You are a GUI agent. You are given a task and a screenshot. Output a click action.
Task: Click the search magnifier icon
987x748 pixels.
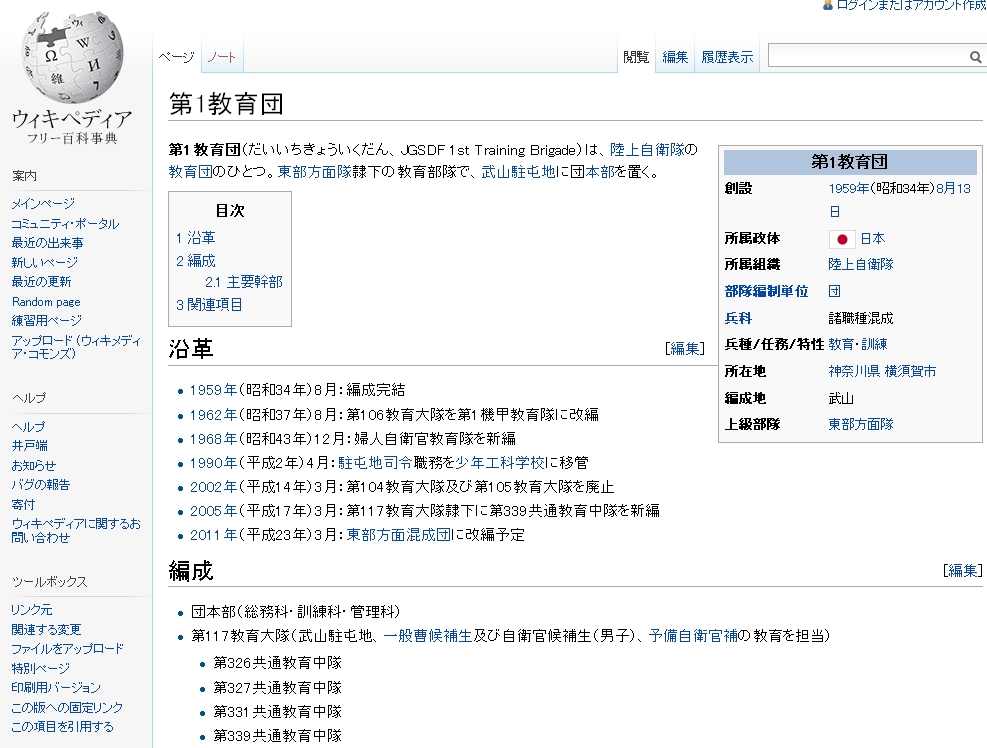coord(975,57)
